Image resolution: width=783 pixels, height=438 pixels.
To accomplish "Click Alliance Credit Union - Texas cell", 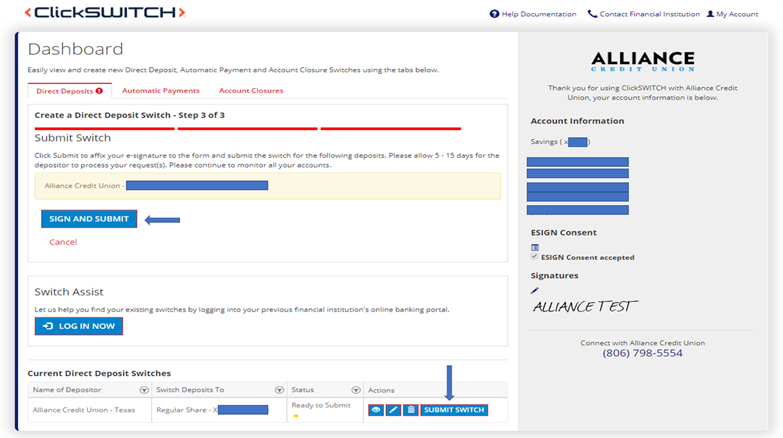I will tap(90, 410).
